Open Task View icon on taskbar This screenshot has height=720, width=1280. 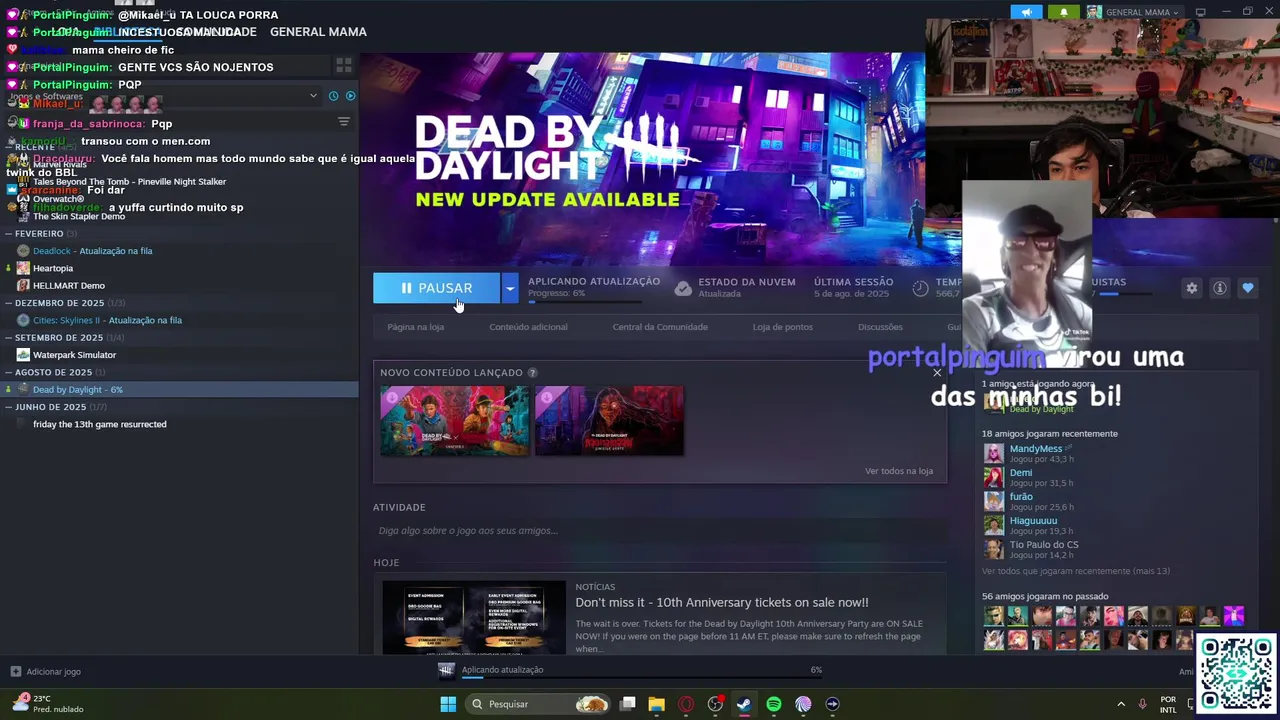(x=627, y=704)
